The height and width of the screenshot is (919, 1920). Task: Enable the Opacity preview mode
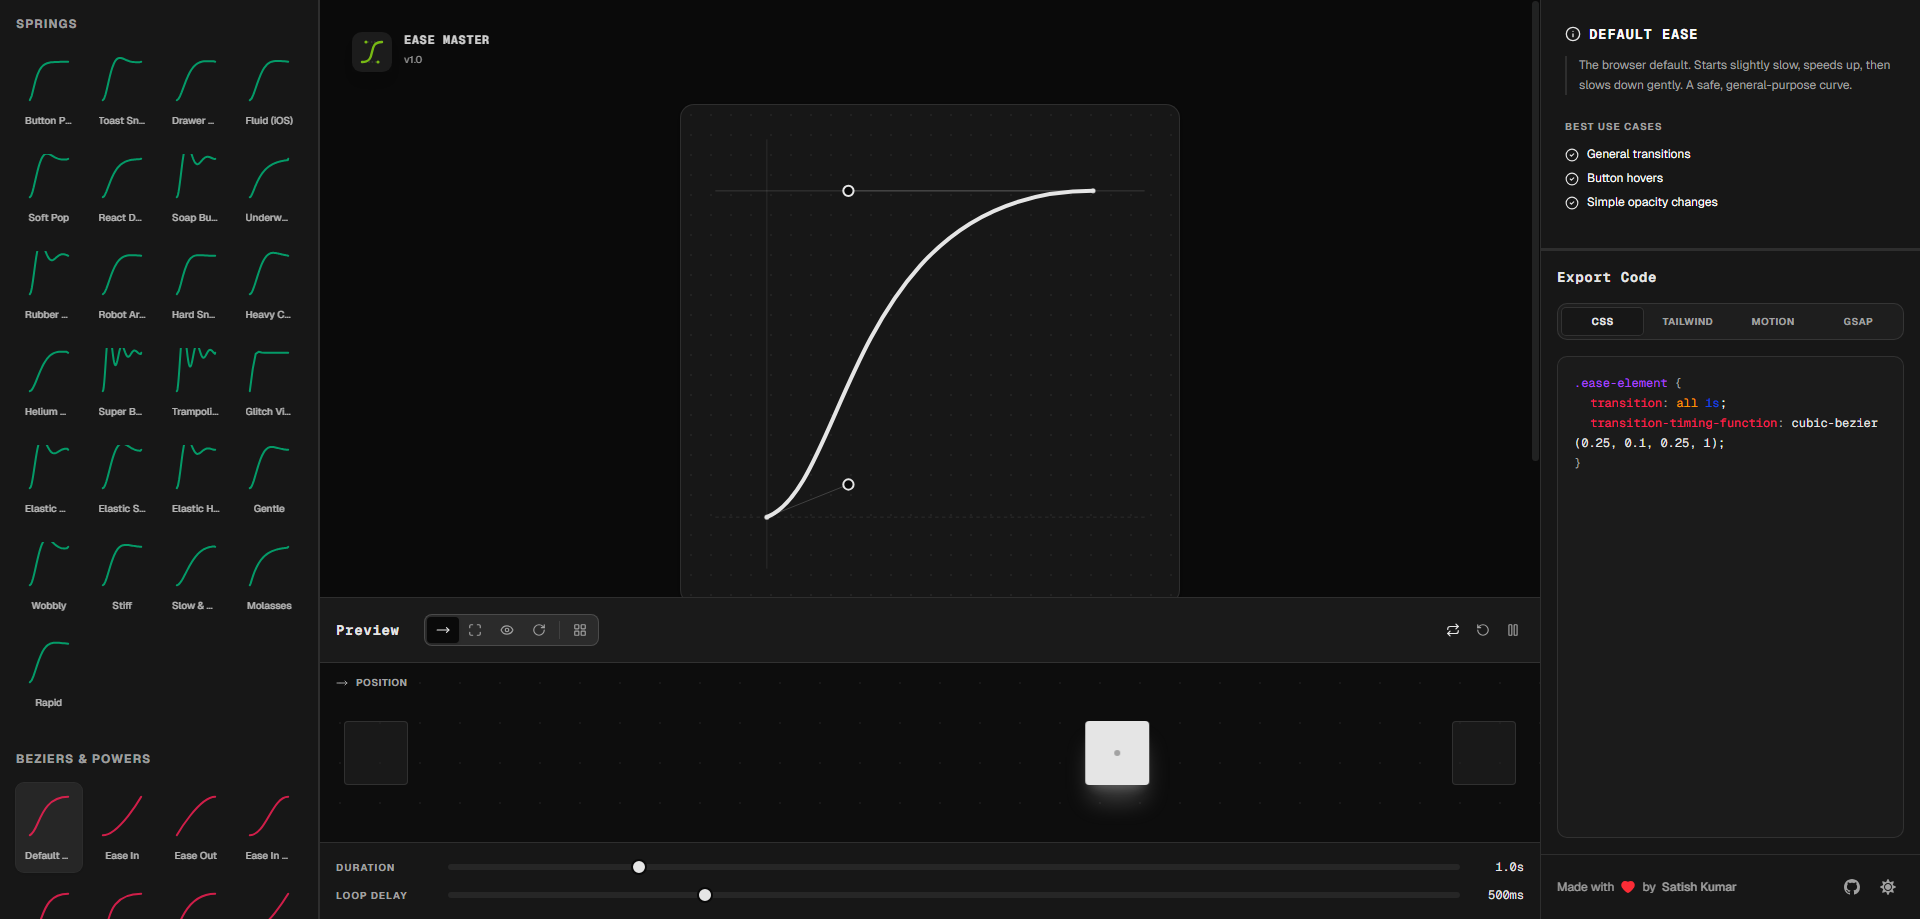507,630
